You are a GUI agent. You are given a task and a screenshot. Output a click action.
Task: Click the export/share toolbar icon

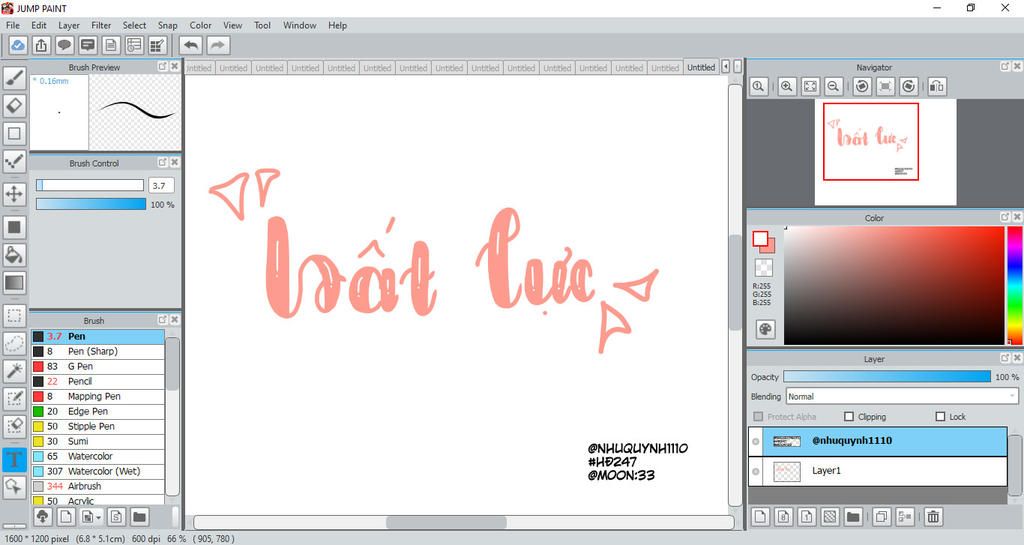[x=41, y=45]
